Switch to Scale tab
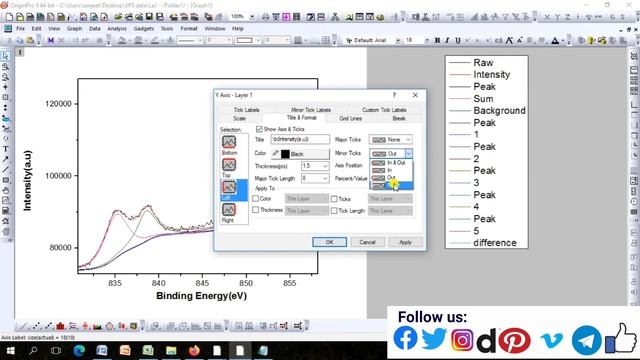This screenshot has width=640, height=360. [x=239, y=118]
